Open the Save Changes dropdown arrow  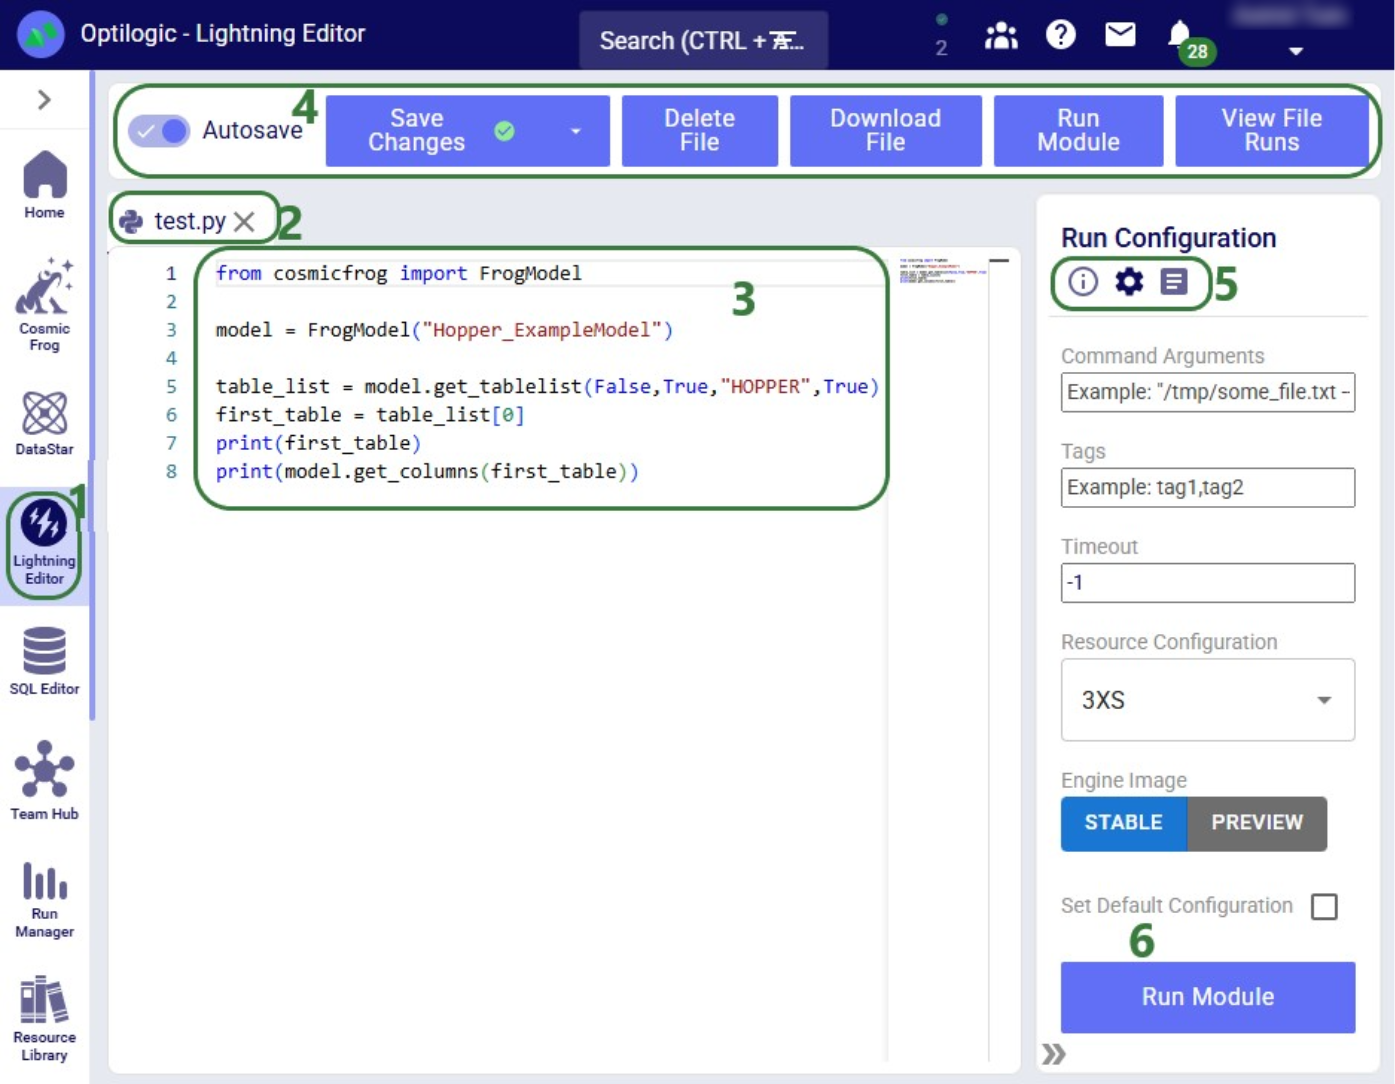[x=575, y=131]
